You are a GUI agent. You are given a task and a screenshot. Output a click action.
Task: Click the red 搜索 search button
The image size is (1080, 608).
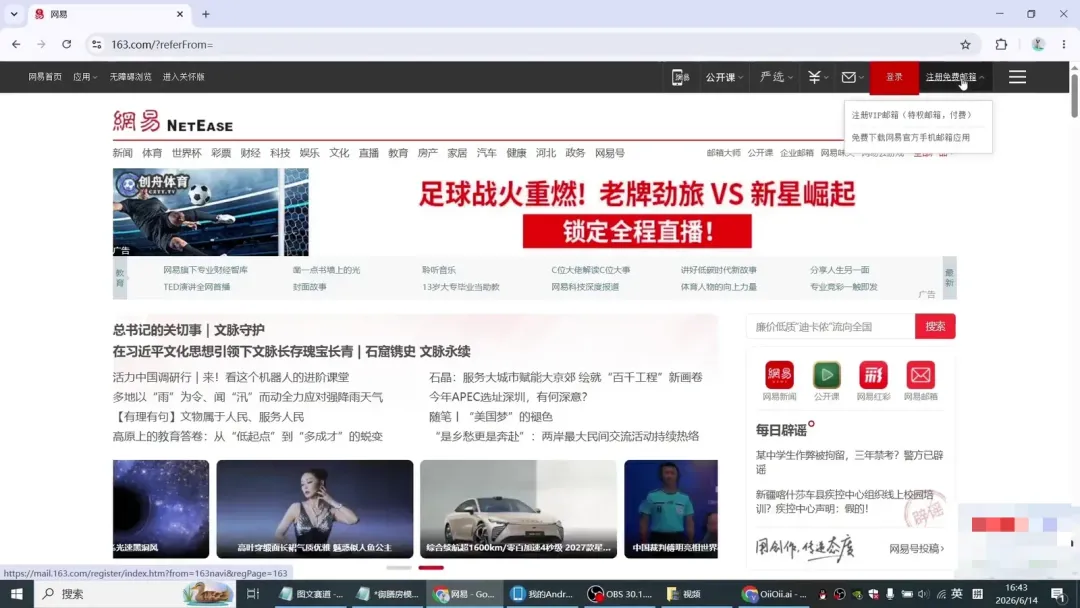click(x=935, y=326)
